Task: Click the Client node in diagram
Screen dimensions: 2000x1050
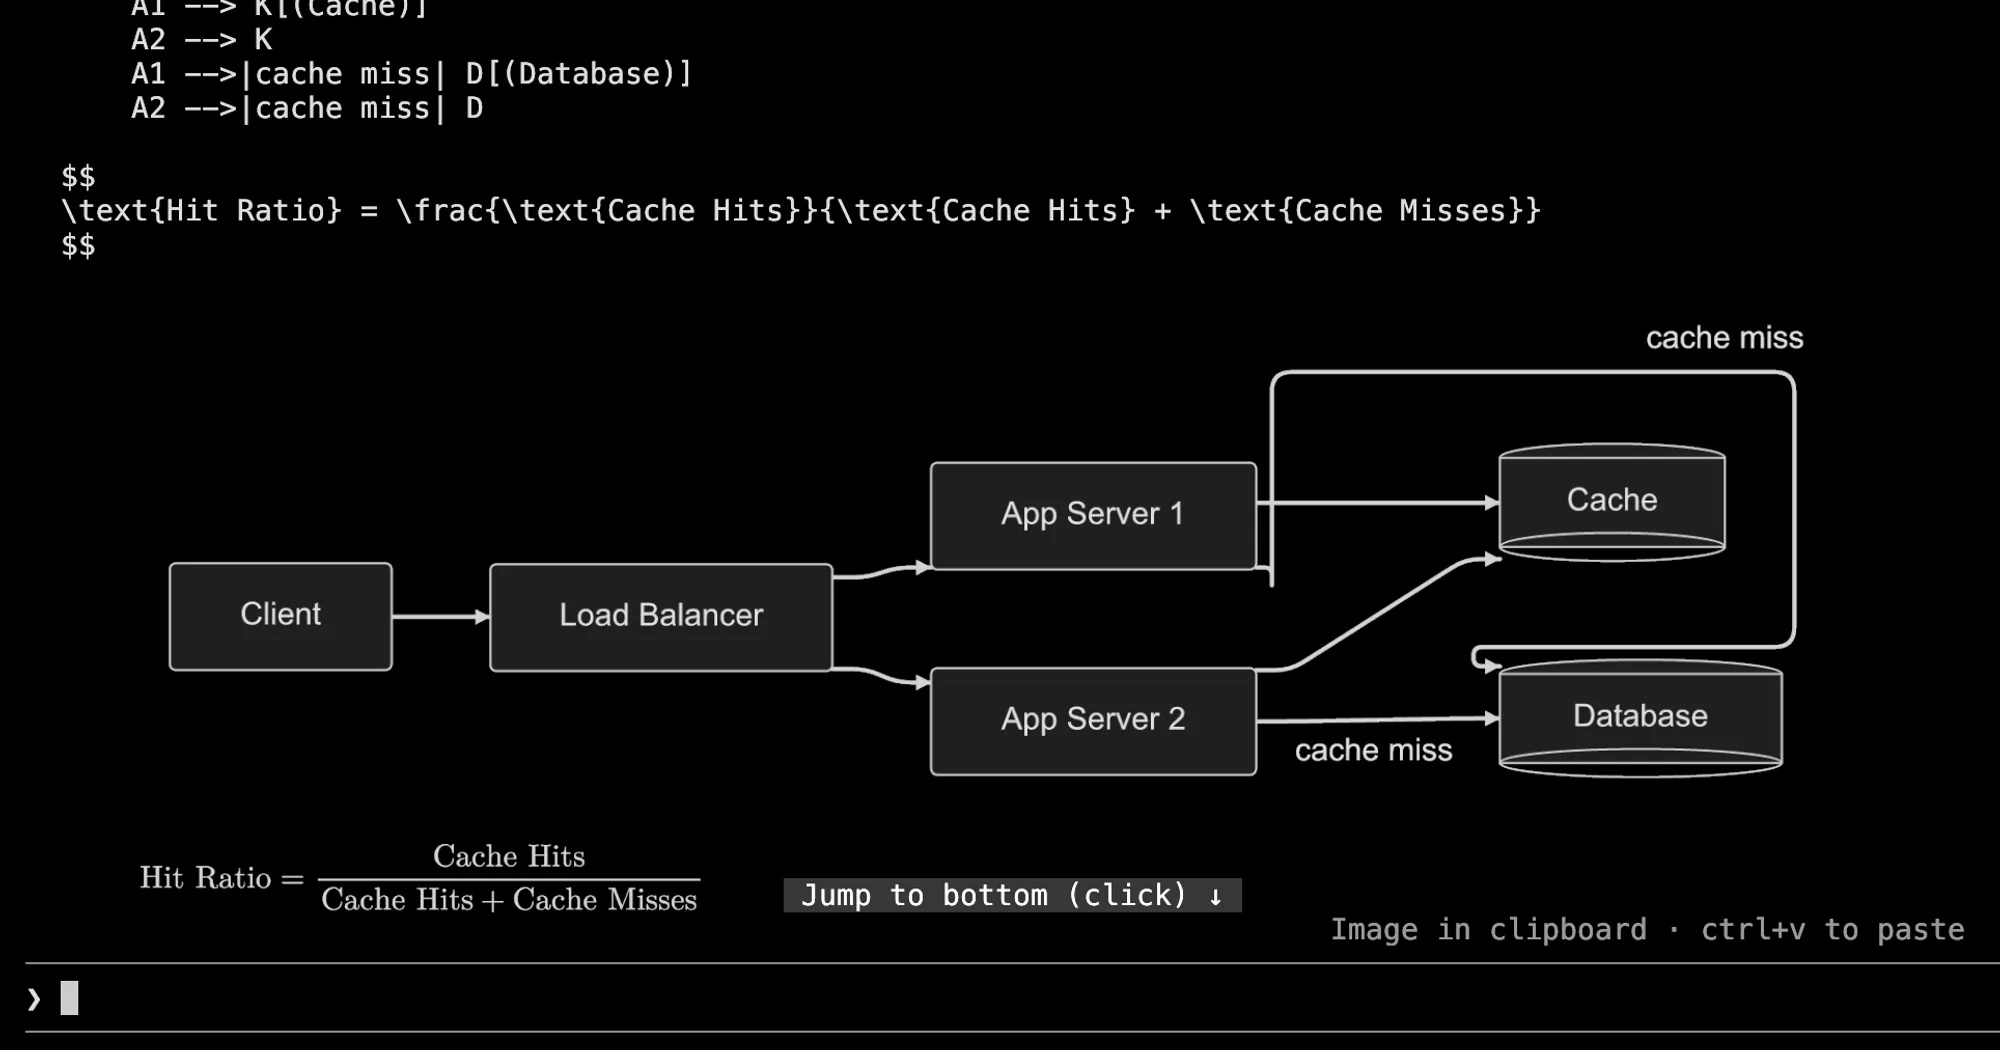Action: pyautogui.click(x=281, y=616)
